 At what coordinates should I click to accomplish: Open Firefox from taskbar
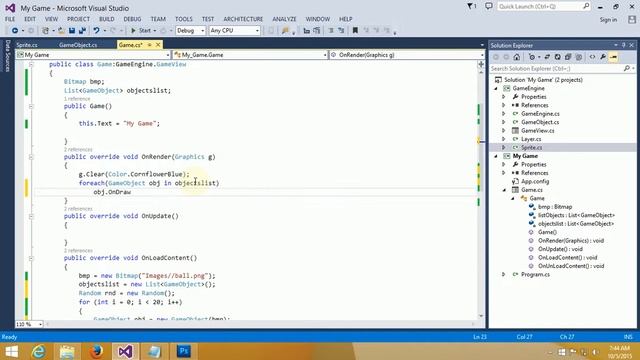tap(96, 351)
